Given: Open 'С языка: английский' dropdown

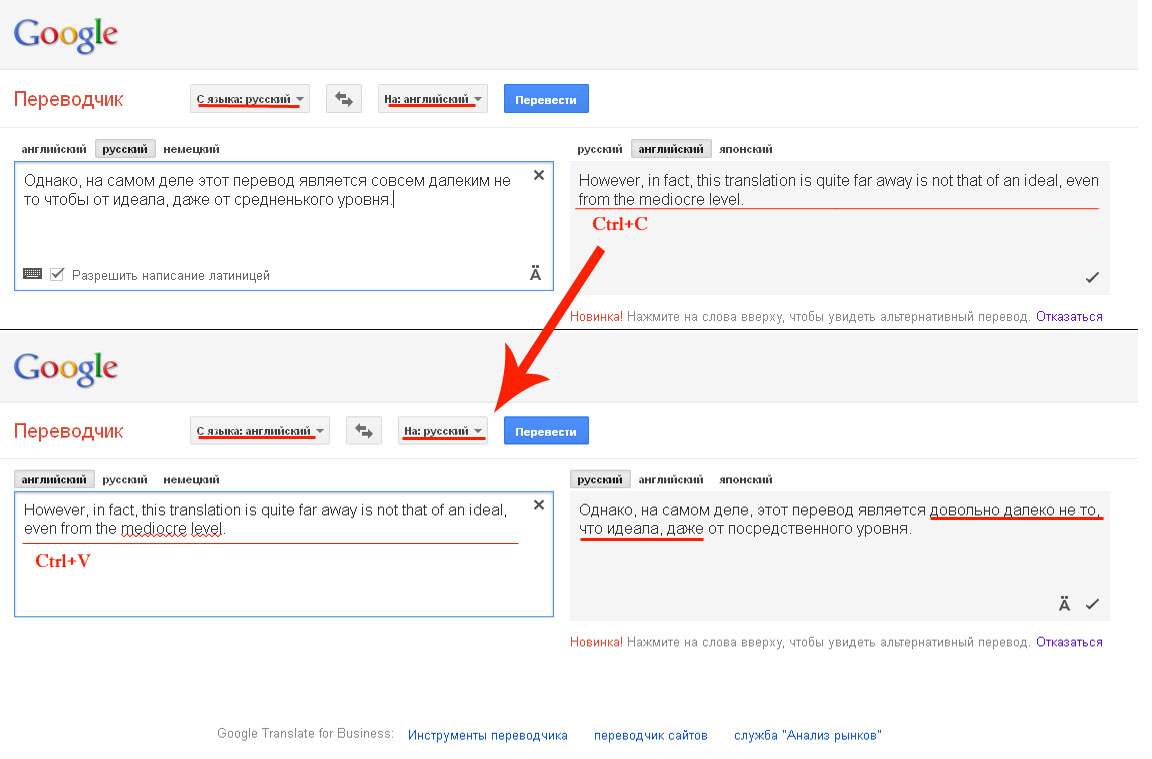Looking at the screenshot, I should [259, 431].
